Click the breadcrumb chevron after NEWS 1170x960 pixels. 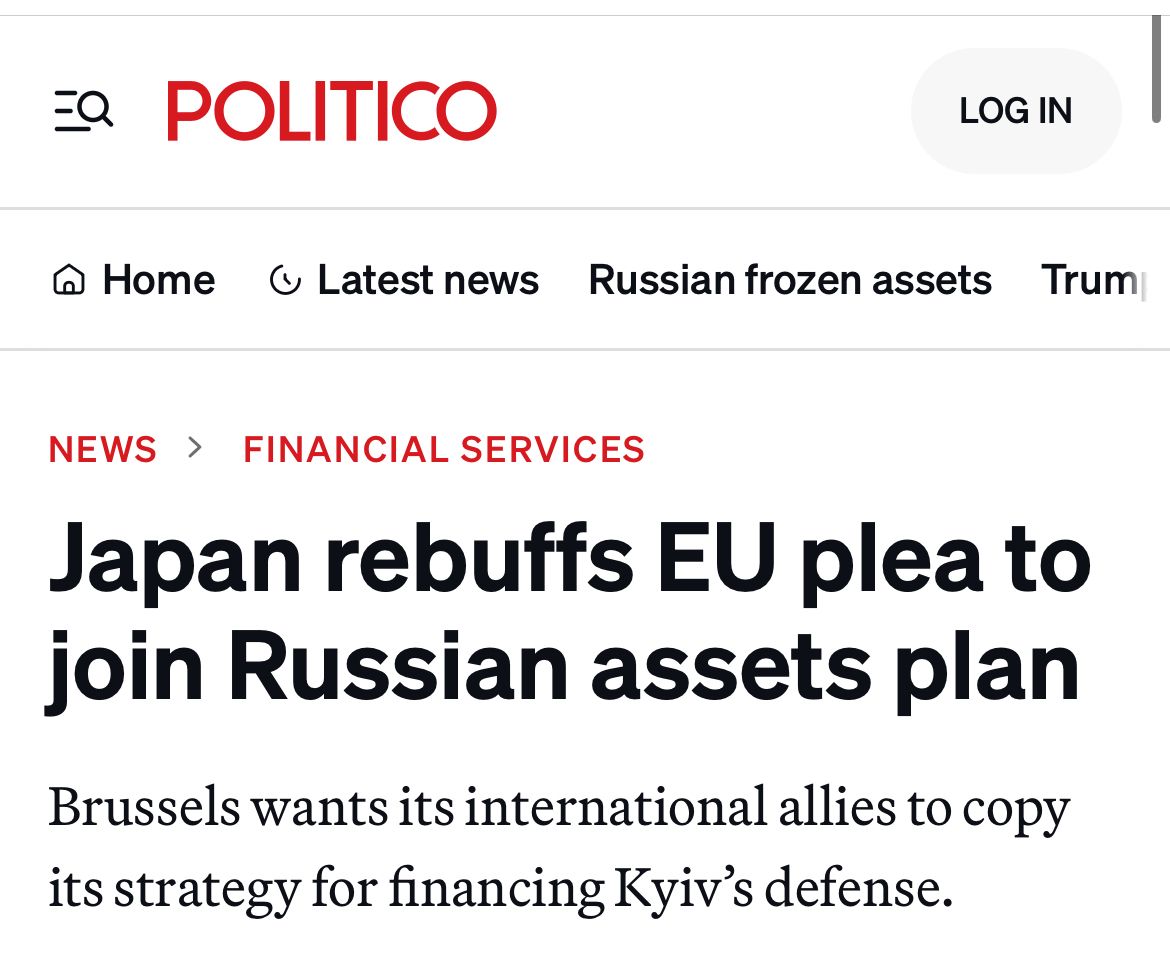196,447
